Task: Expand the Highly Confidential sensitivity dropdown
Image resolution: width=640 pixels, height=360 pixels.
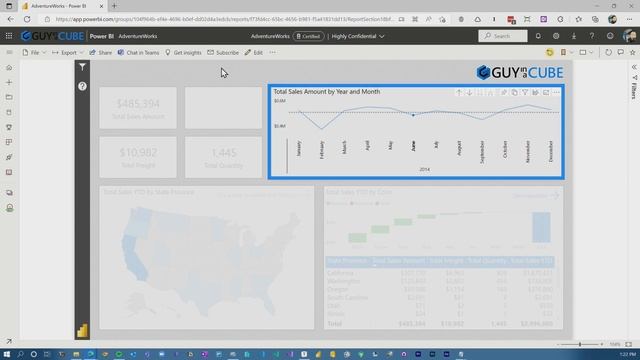Action: (x=358, y=36)
